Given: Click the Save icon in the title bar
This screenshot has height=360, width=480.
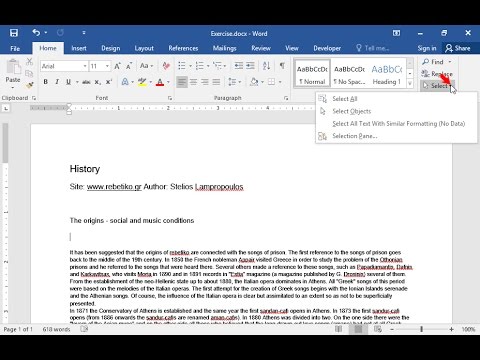Looking at the screenshot, I should pyautogui.click(x=14, y=33).
